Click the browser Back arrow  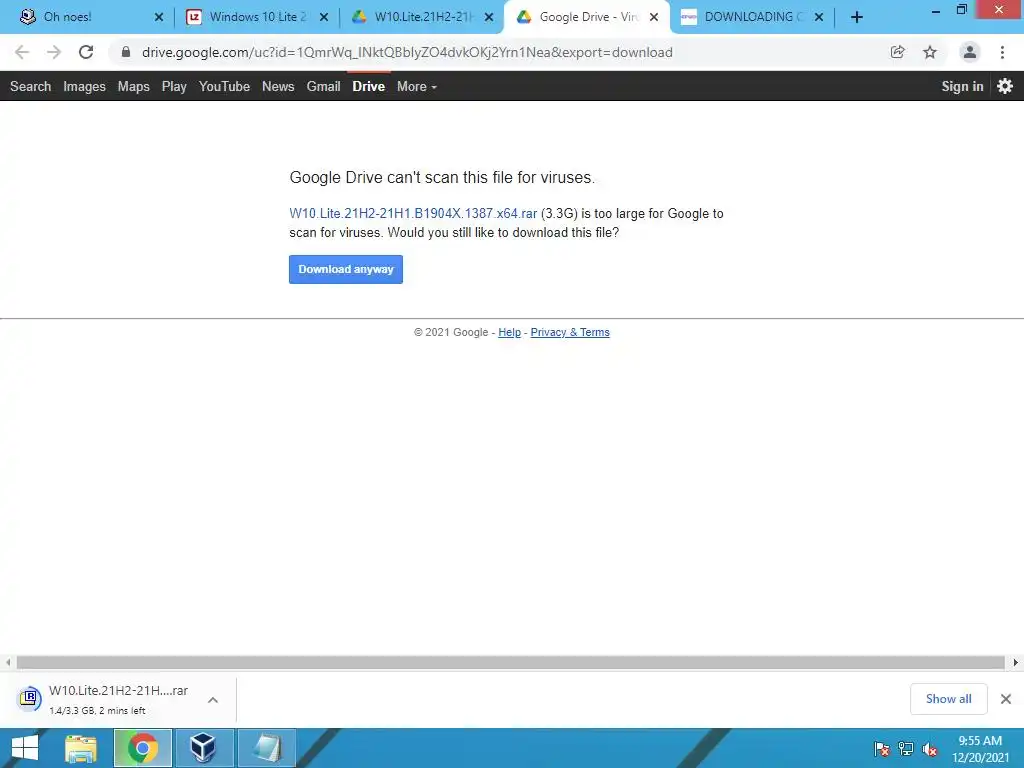tap(22, 52)
